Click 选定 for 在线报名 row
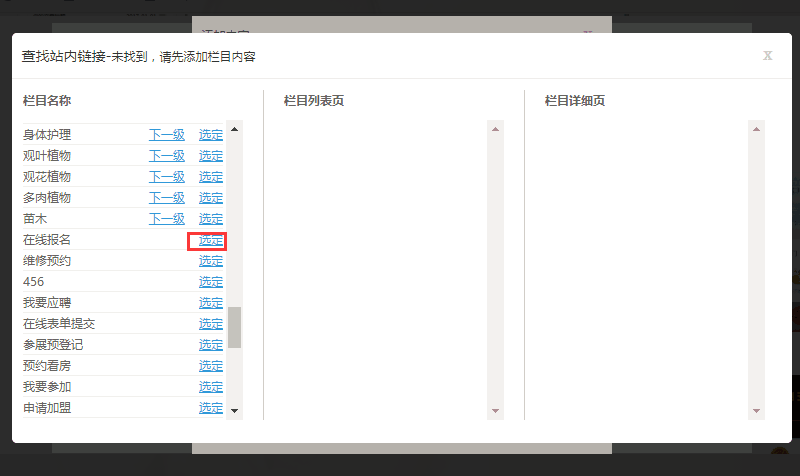The image size is (800, 476). point(211,240)
